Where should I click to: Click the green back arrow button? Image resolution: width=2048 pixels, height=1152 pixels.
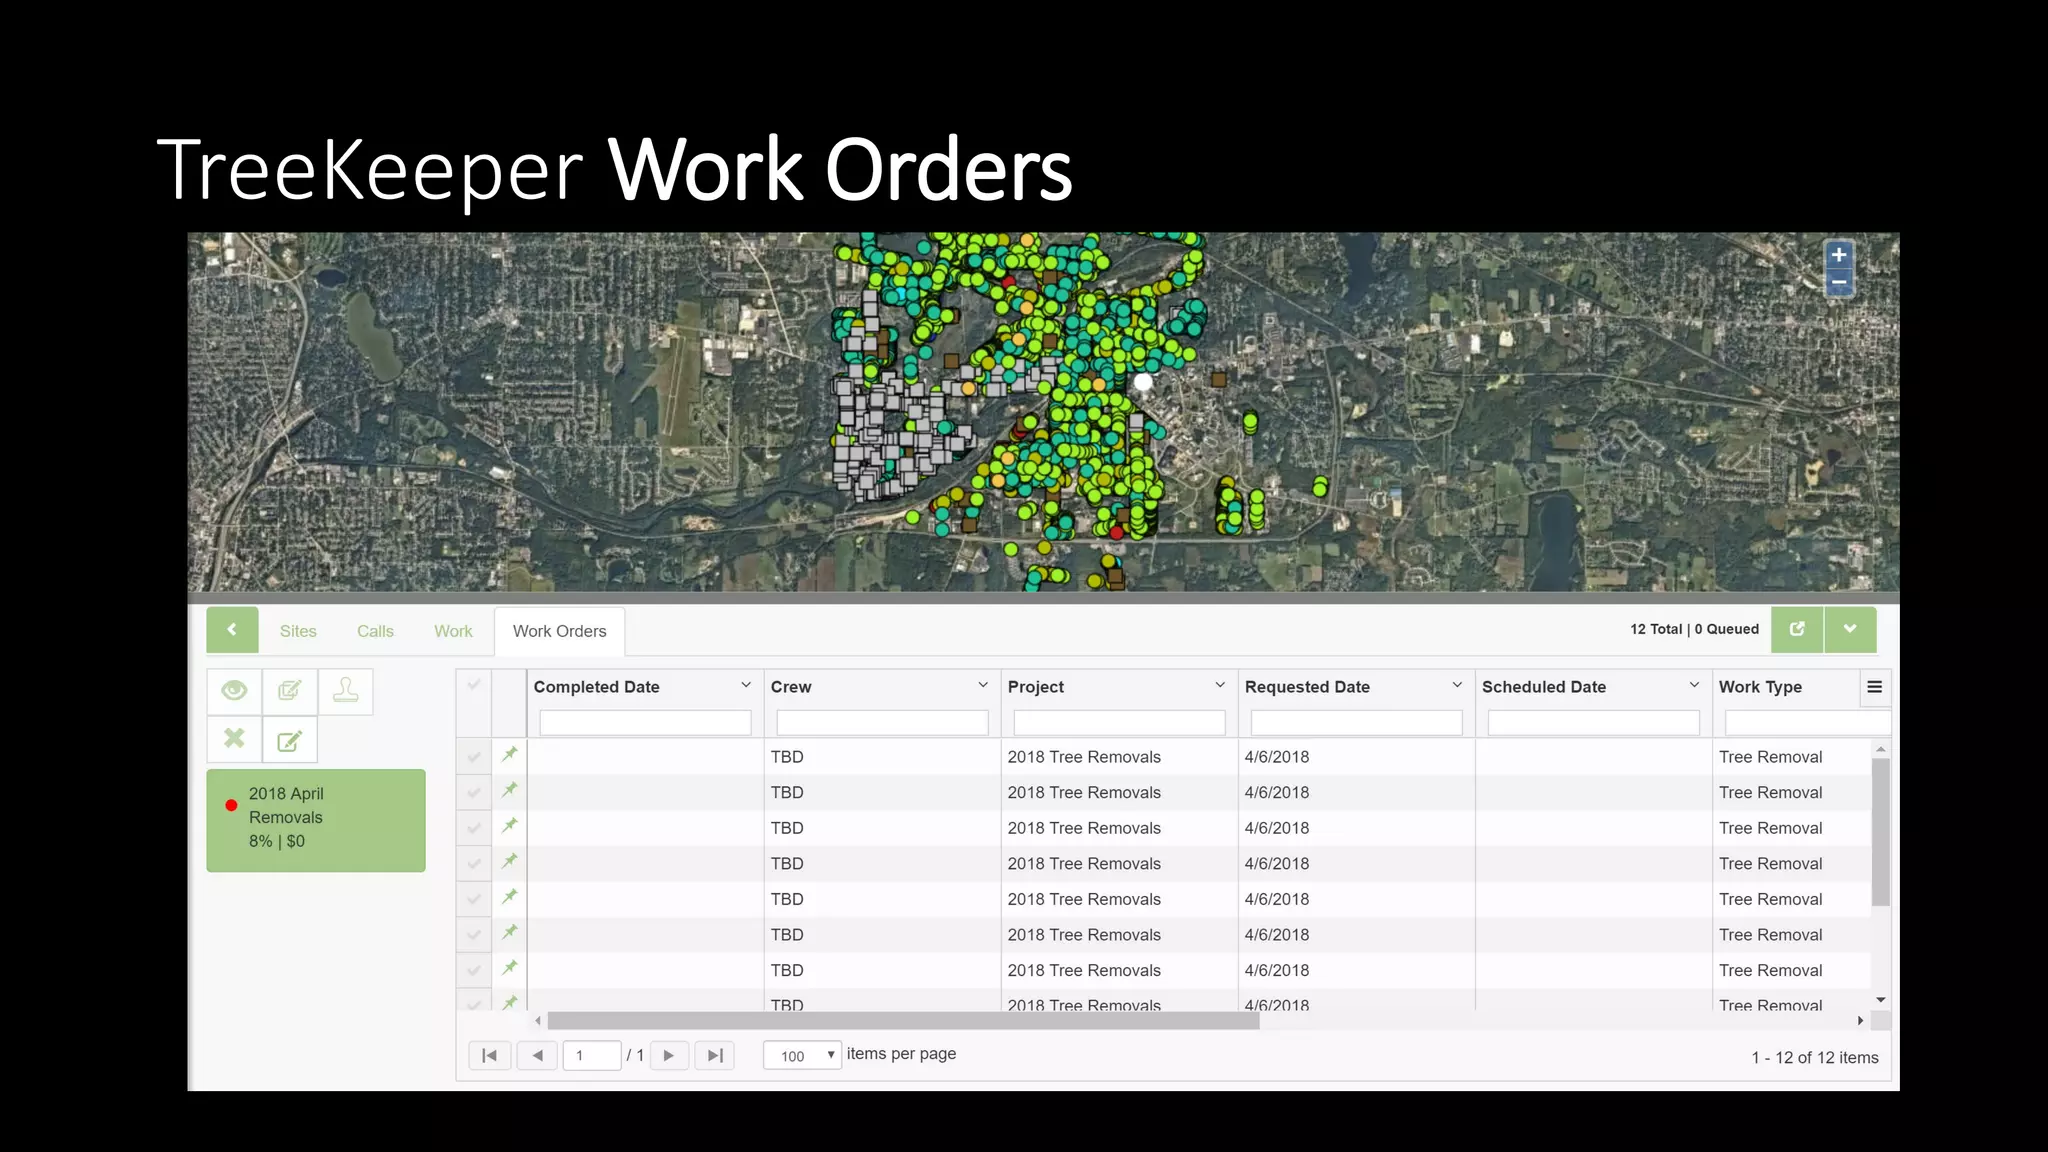(x=232, y=630)
